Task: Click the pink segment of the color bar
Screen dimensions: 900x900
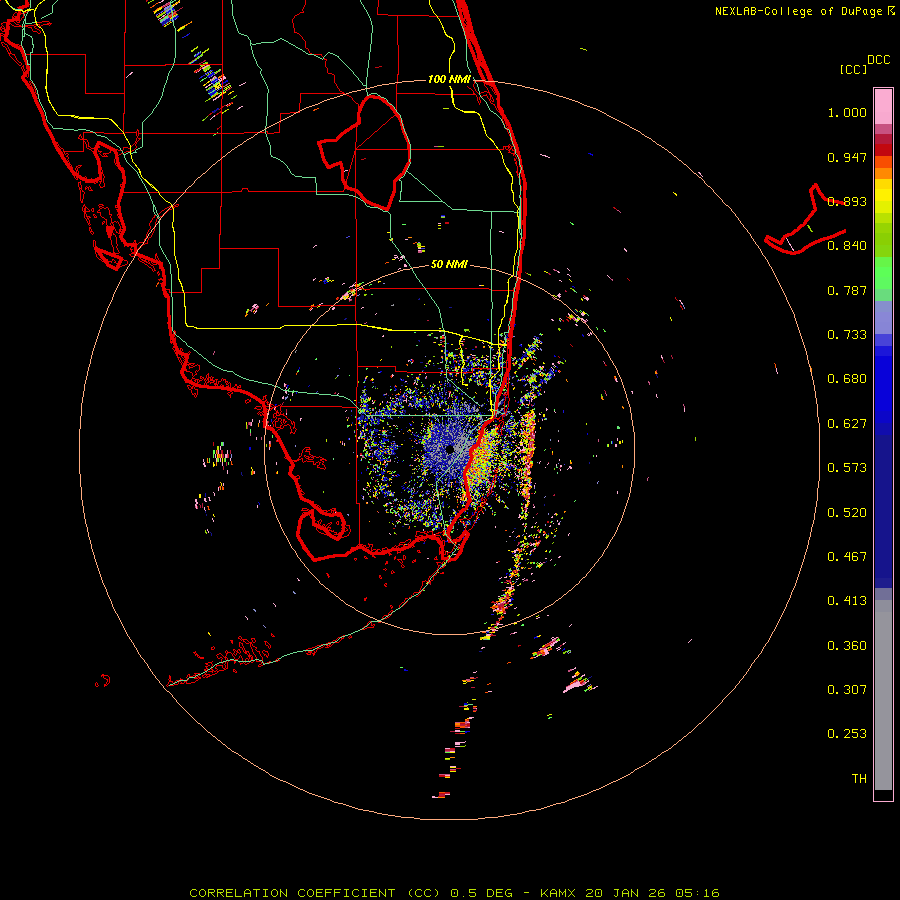Action: coord(883,107)
